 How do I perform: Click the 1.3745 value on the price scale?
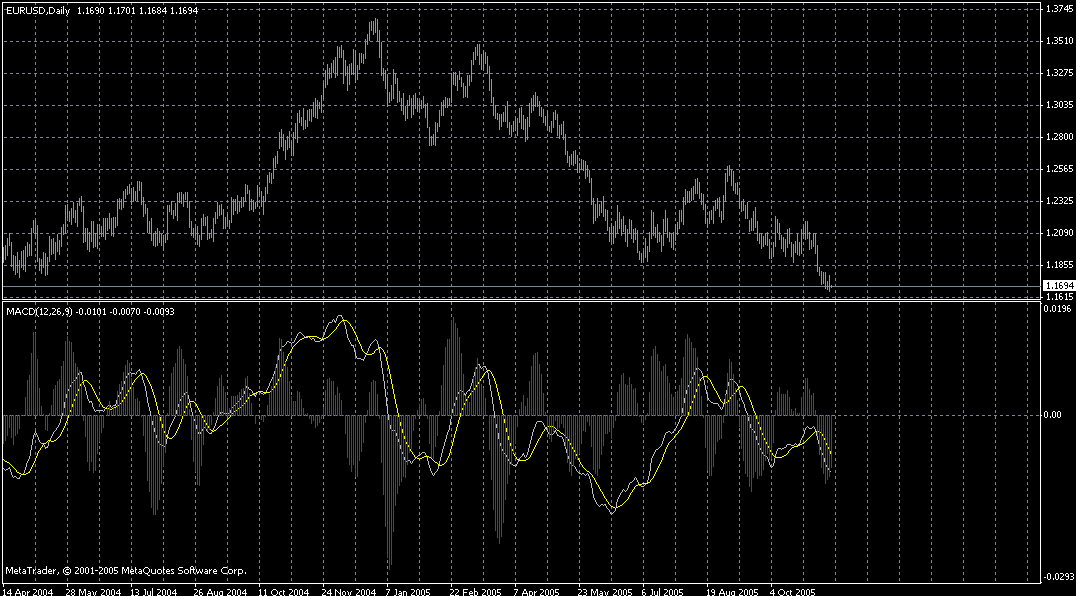coord(1058,10)
